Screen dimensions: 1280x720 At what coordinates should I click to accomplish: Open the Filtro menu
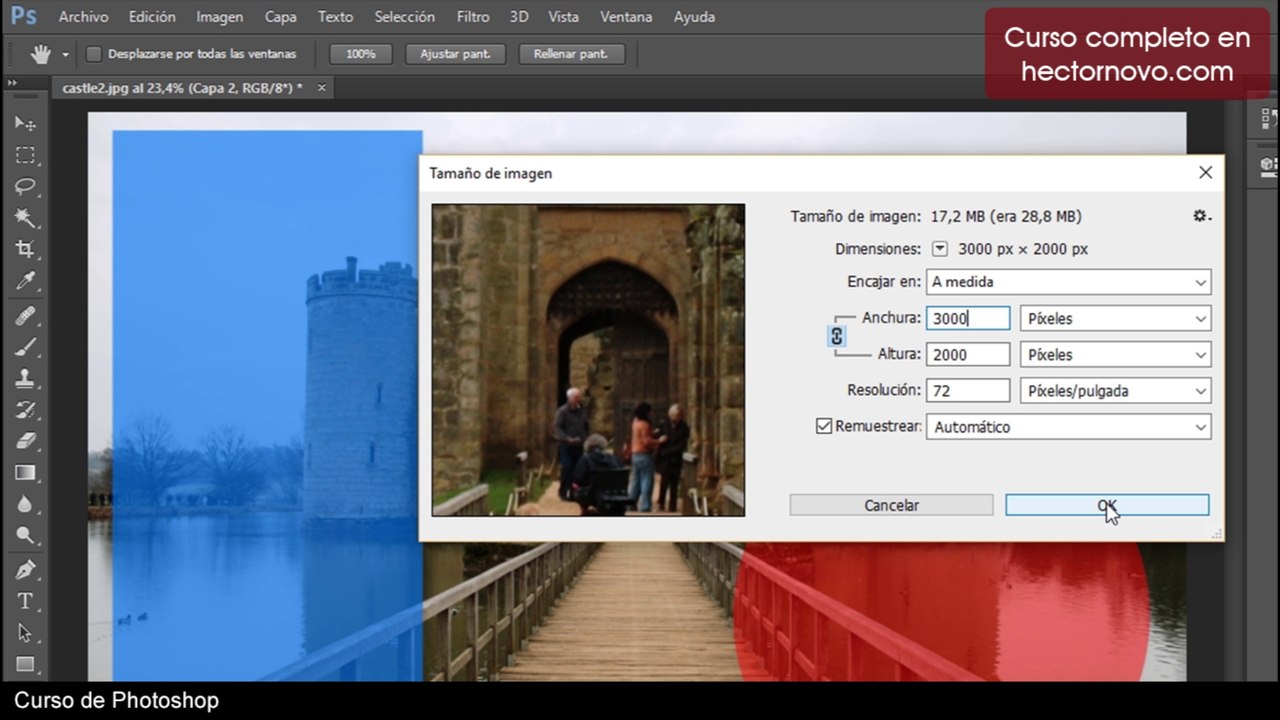coord(473,17)
